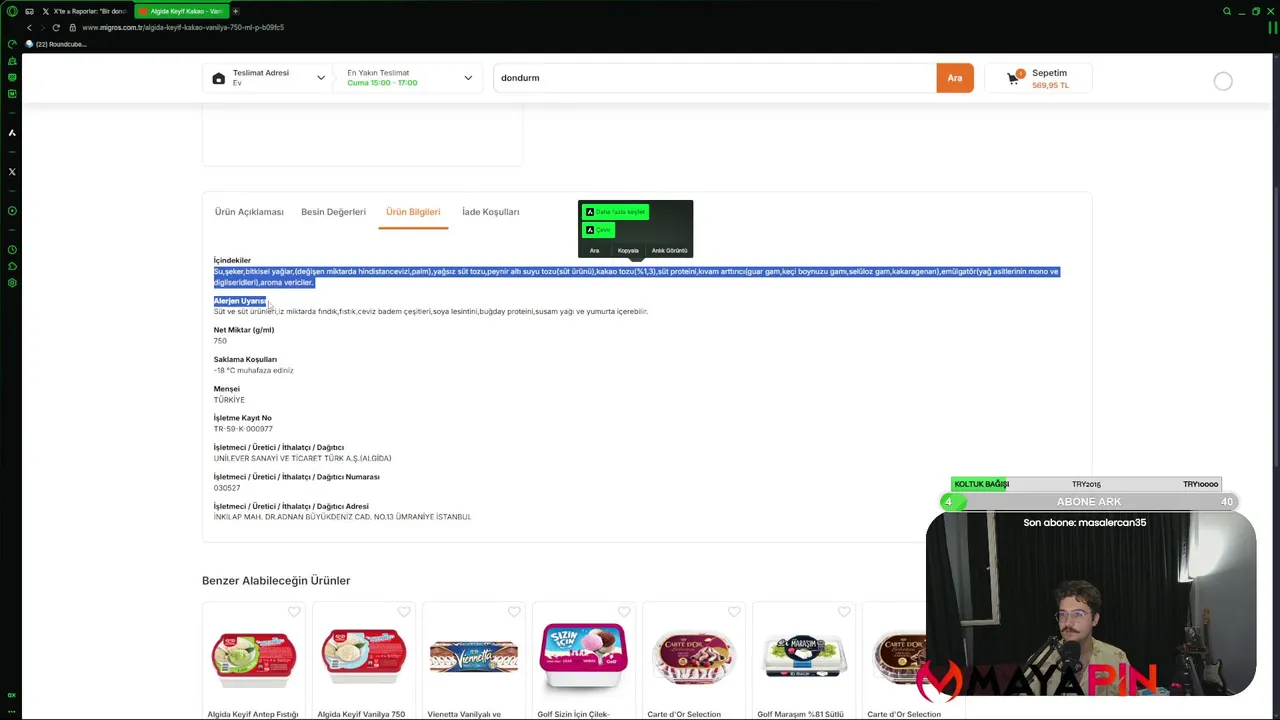
Task: Open the shopping cart icon
Action: pos(1013,78)
